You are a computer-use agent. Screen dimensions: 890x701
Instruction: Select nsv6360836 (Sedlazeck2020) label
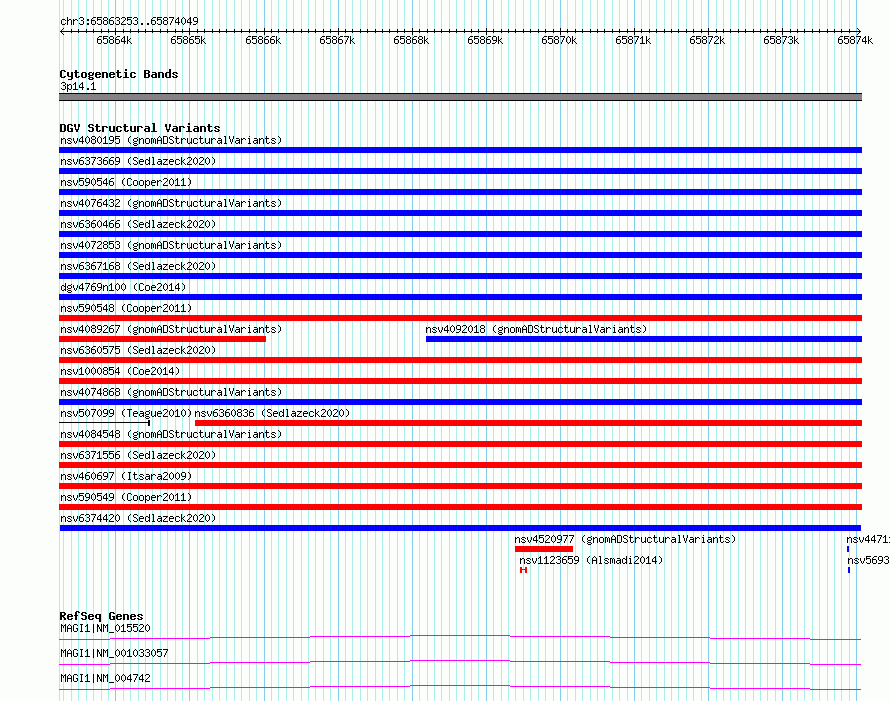pos(272,413)
